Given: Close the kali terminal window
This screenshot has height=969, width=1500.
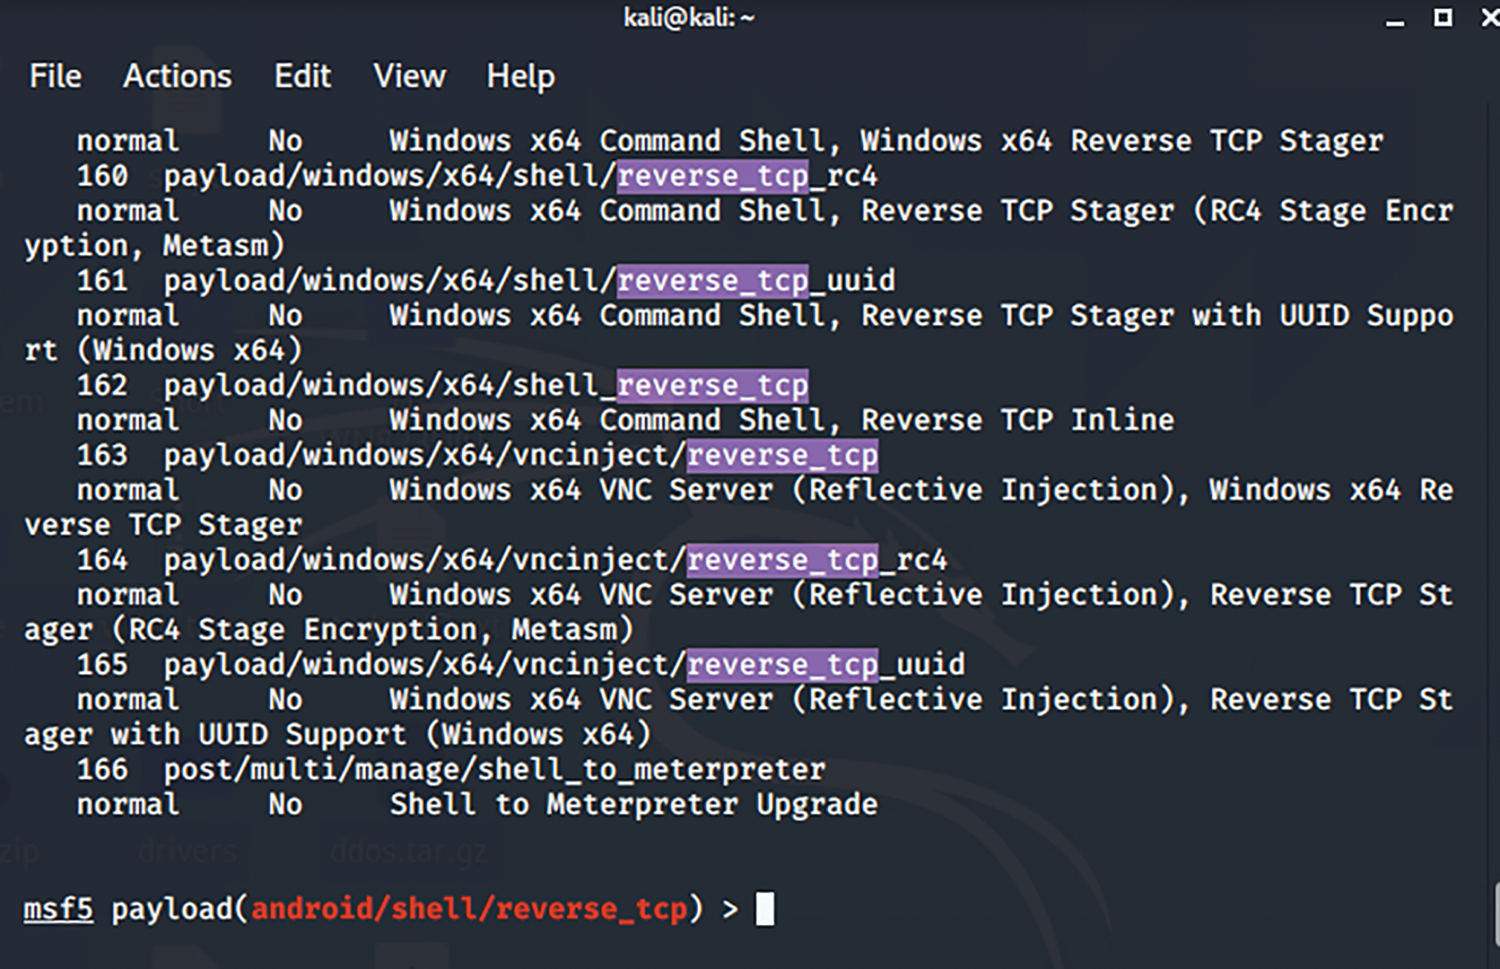Looking at the screenshot, I should [1489, 17].
